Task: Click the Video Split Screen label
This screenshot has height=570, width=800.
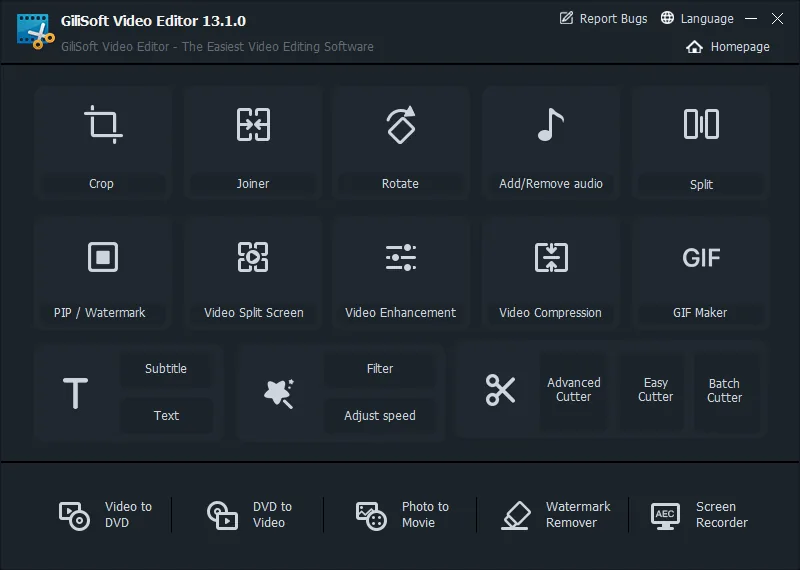Action: 254,313
